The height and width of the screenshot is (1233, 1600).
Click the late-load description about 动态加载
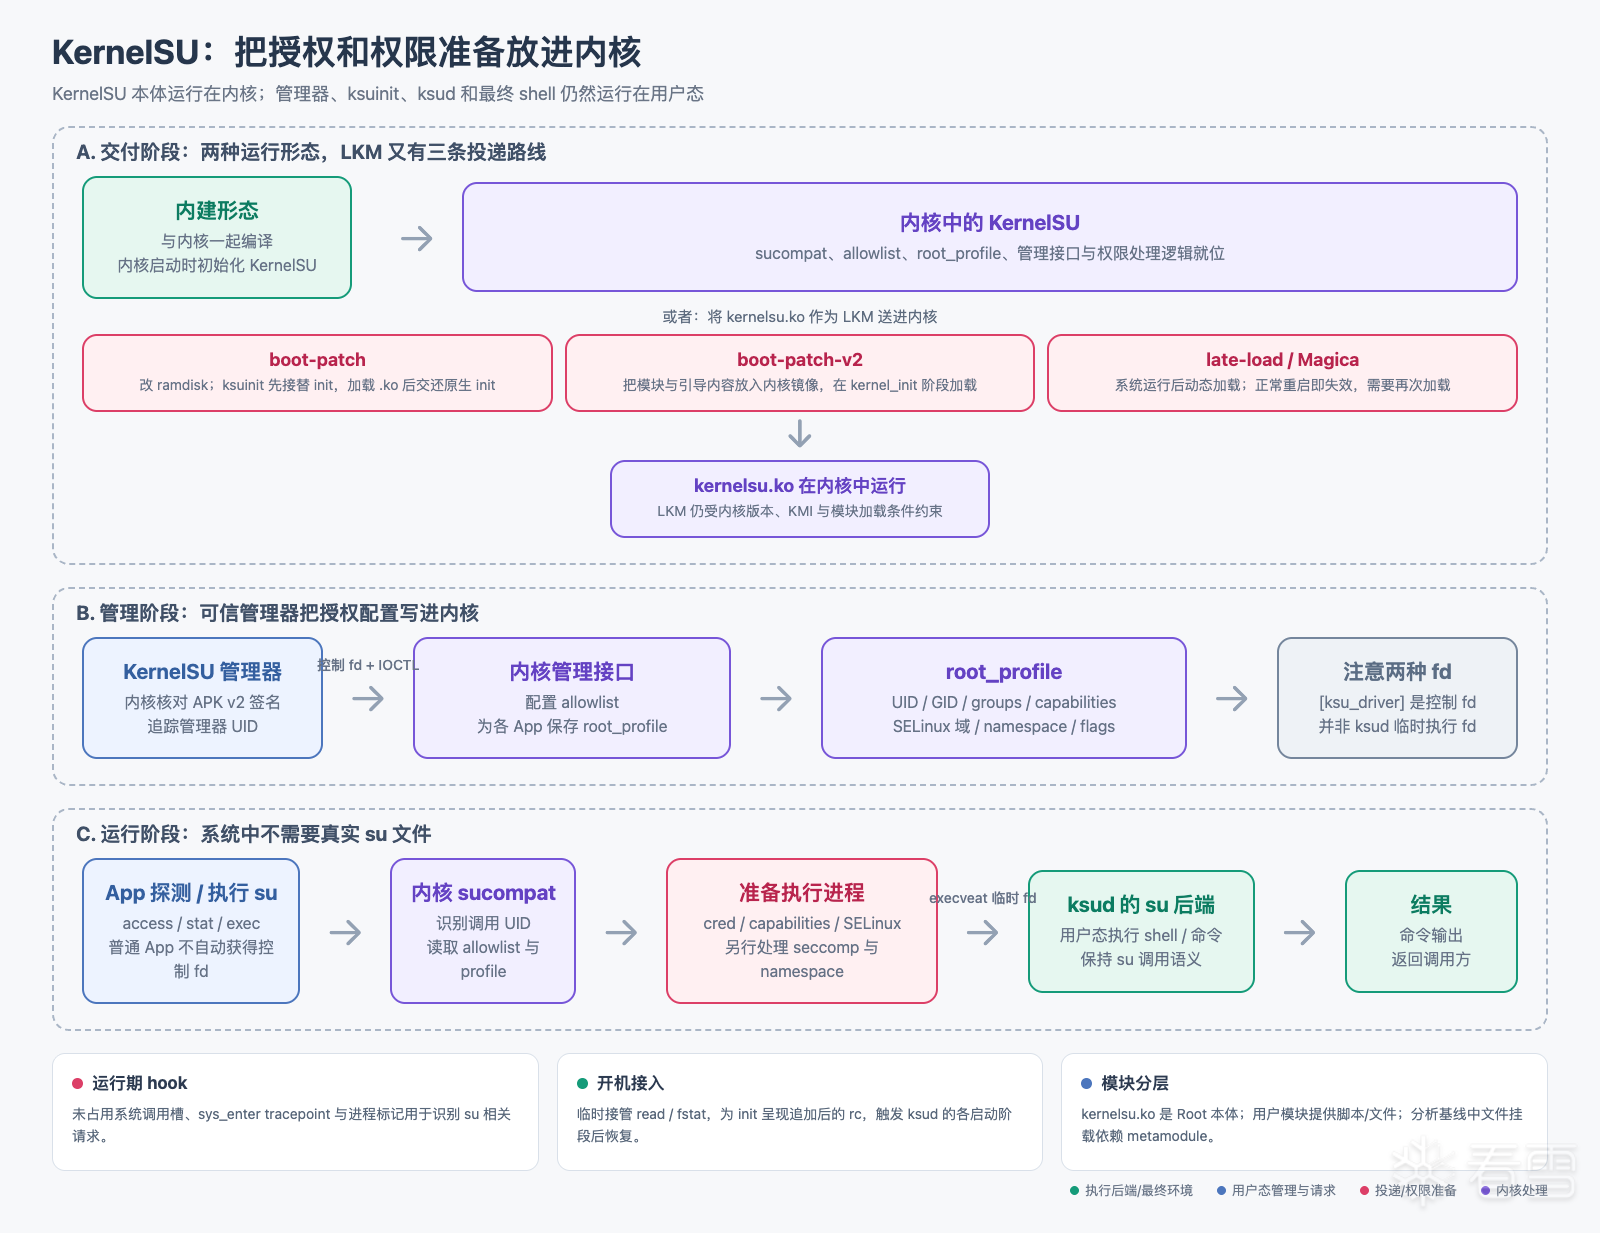coord(1282,385)
